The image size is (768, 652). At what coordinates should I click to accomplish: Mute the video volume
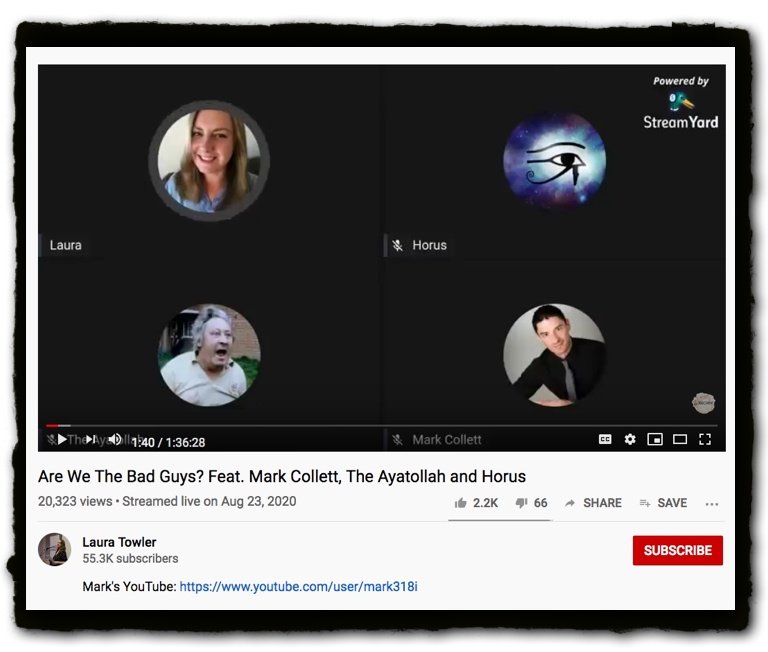coord(115,439)
